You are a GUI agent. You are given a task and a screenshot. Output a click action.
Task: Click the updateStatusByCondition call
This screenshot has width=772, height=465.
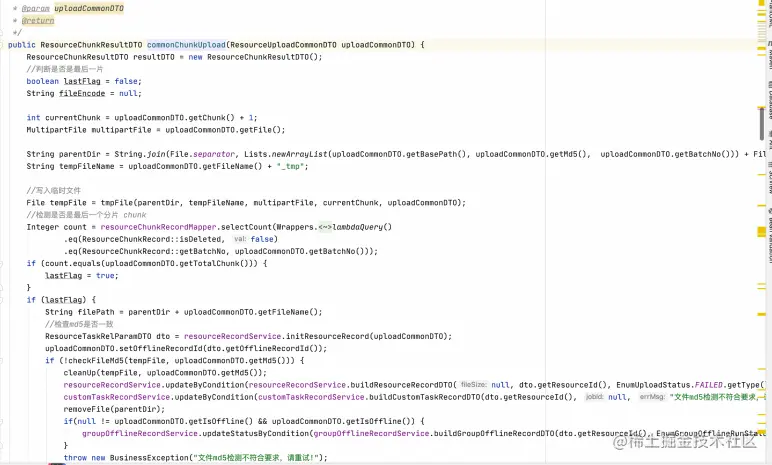click(256, 433)
